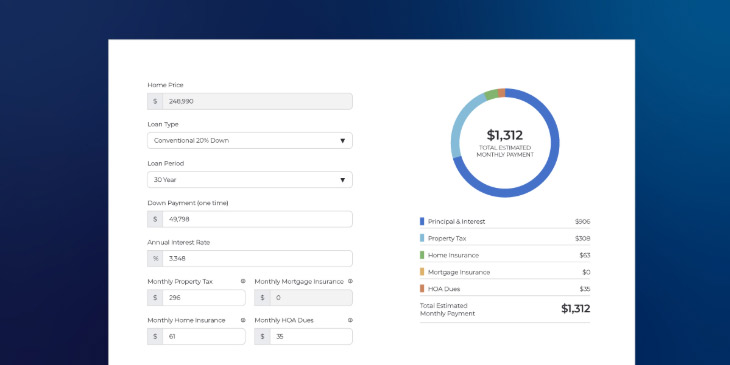The height and width of the screenshot is (365, 730).
Task: Click the Loan Type label
Action: click(x=163, y=124)
